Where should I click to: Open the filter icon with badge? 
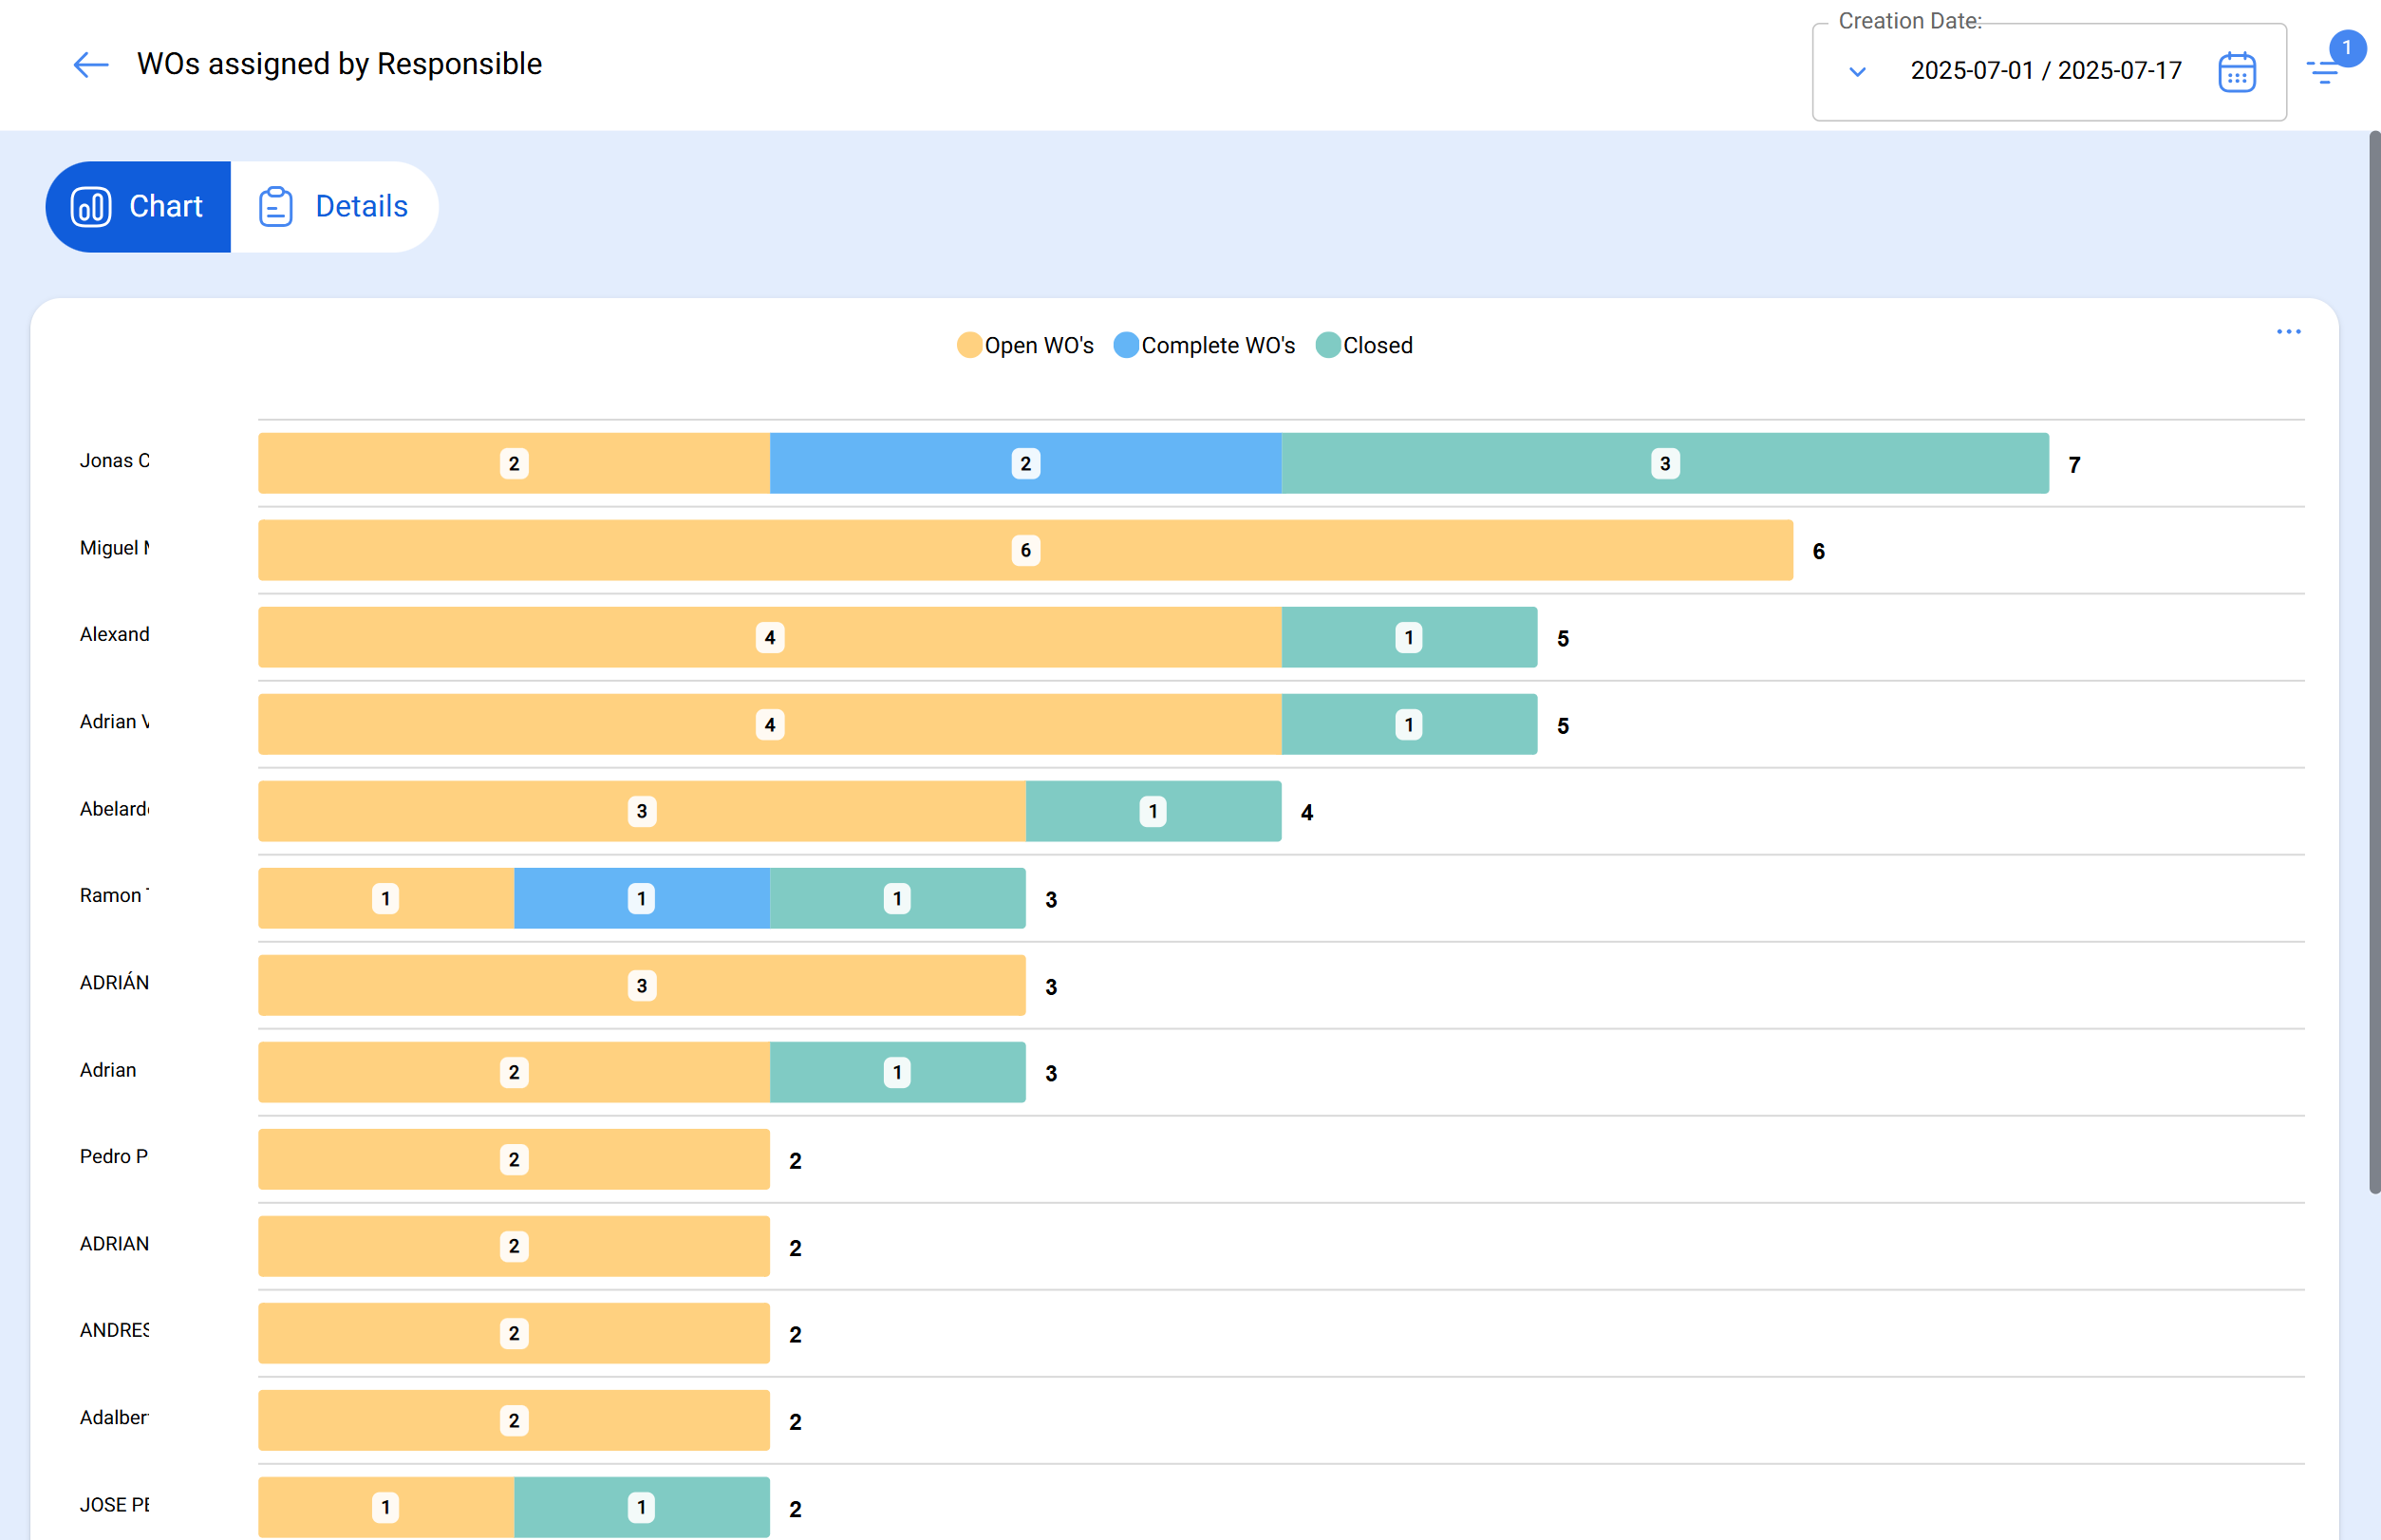[2325, 71]
